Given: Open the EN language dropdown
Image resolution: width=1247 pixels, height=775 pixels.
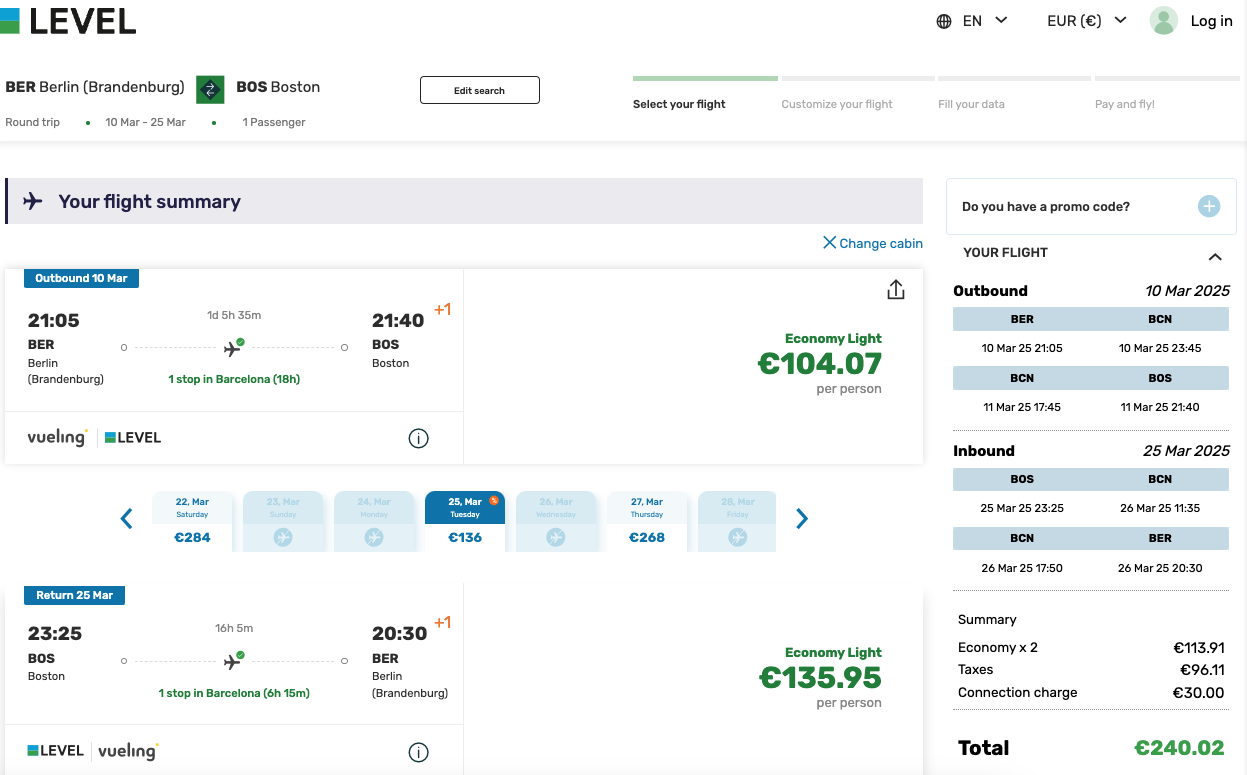Looking at the screenshot, I should (984, 21).
